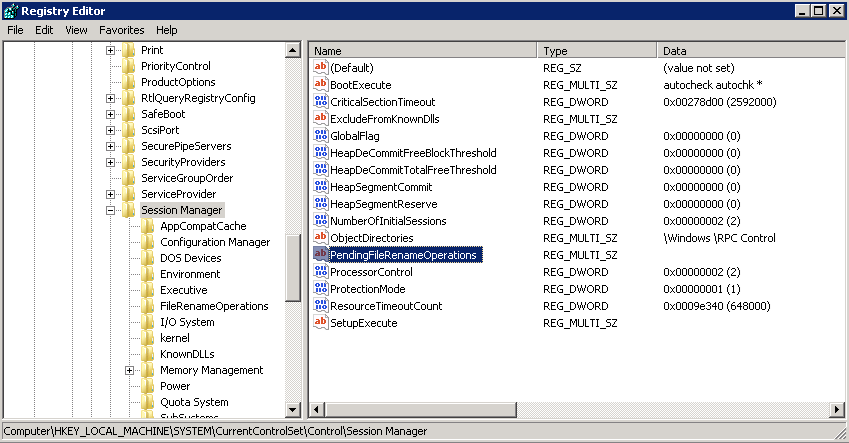Click the FileRenameOperations folder icon
Image resolution: width=849 pixels, height=443 pixels.
point(148,306)
